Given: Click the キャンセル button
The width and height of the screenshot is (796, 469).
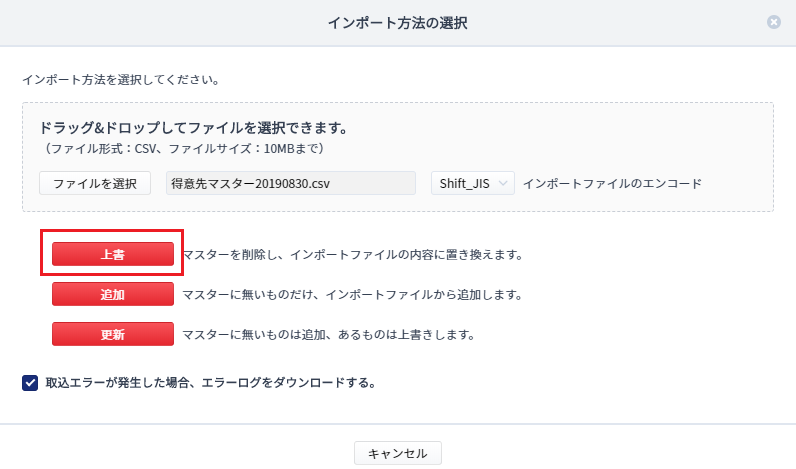Looking at the screenshot, I should (397, 453).
